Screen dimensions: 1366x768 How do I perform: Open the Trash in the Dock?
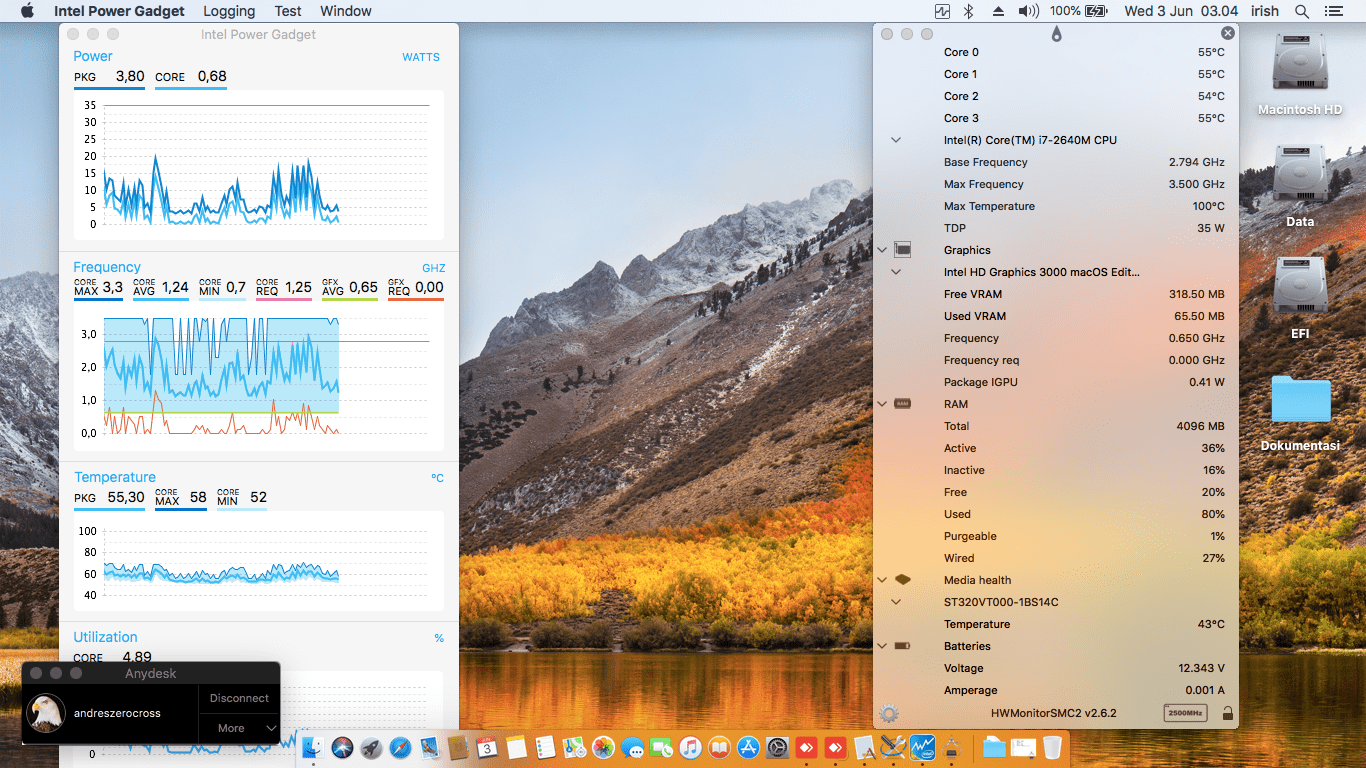[x=1052, y=747]
